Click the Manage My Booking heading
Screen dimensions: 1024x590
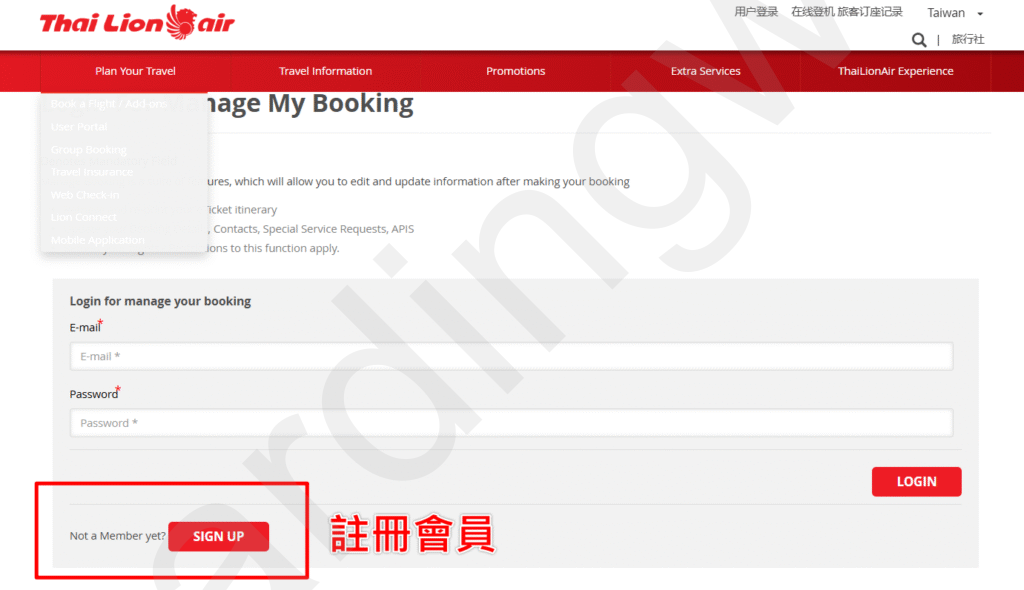tap(291, 104)
